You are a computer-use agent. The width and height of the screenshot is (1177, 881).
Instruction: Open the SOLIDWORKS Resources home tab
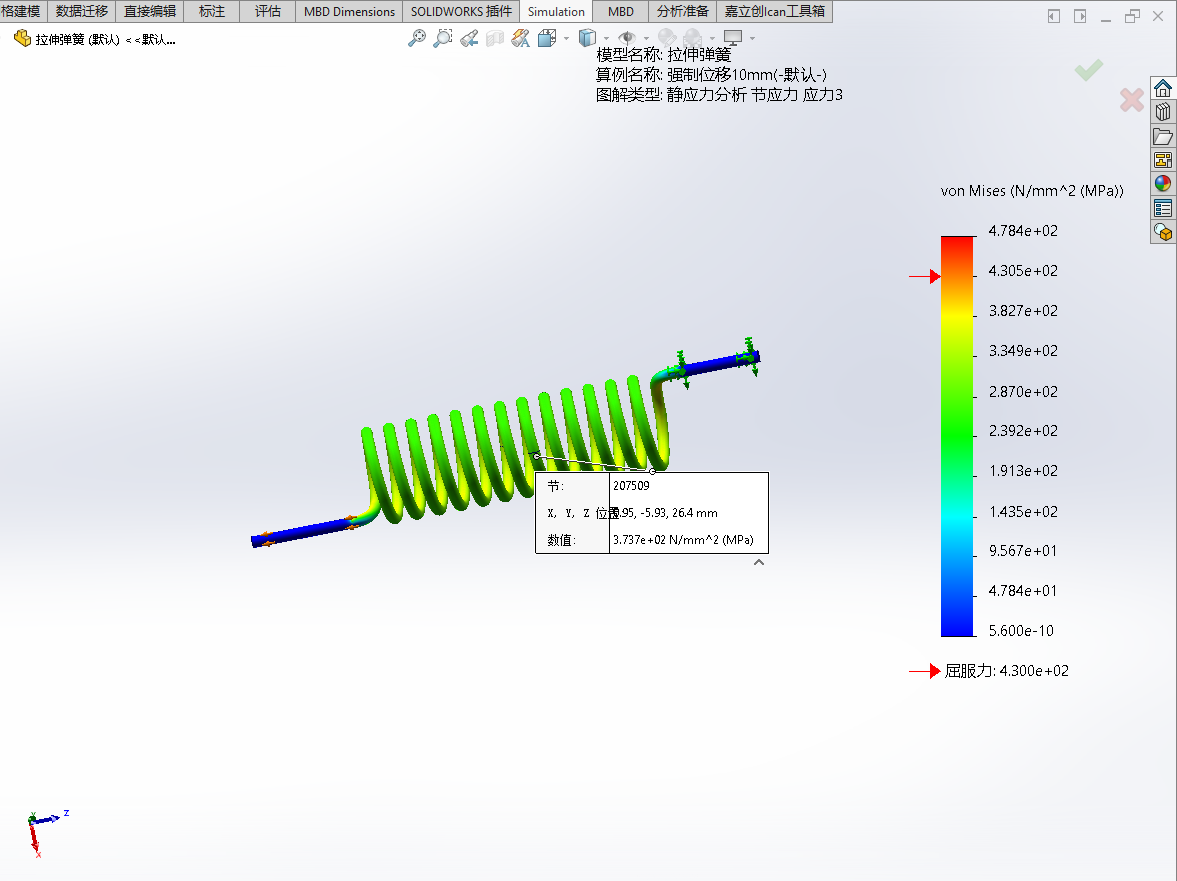(1162, 88)
